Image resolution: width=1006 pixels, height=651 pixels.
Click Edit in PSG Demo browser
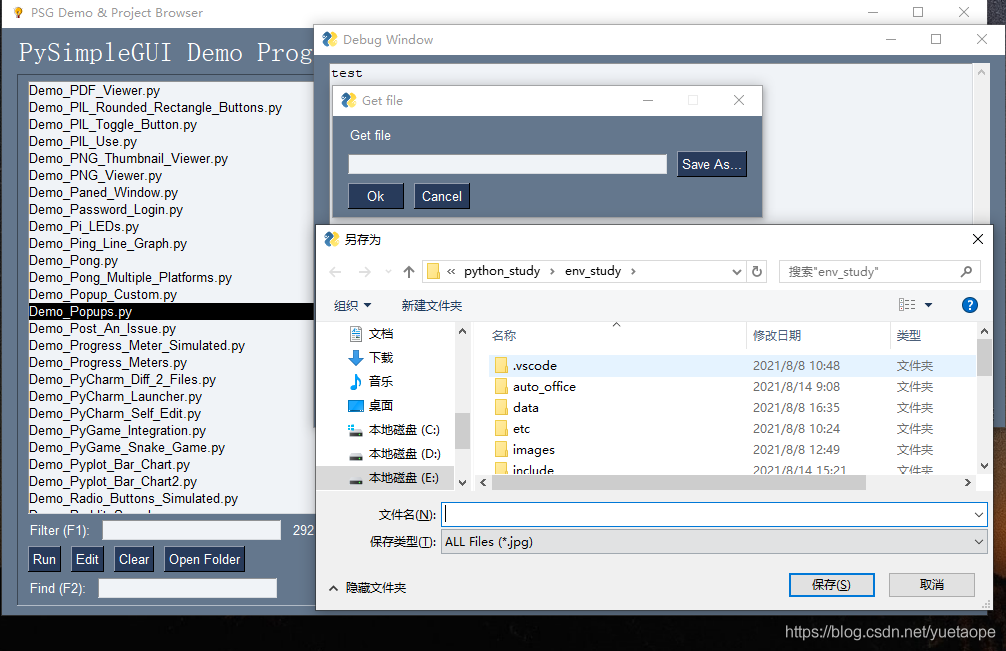[x=87, y=559]
